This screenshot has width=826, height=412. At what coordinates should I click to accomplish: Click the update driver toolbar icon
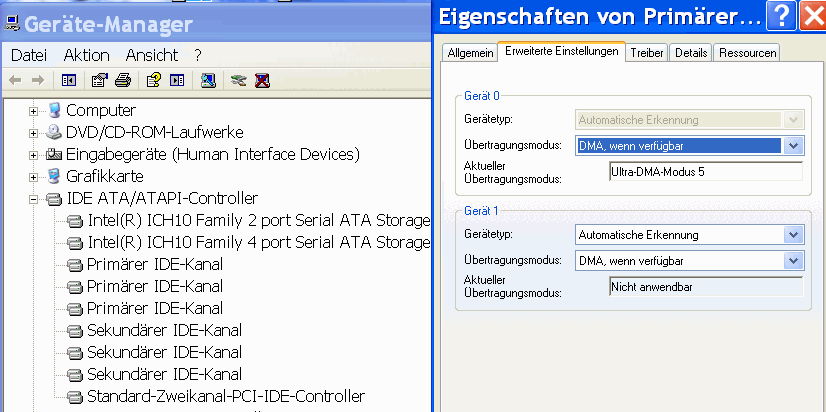239,80
